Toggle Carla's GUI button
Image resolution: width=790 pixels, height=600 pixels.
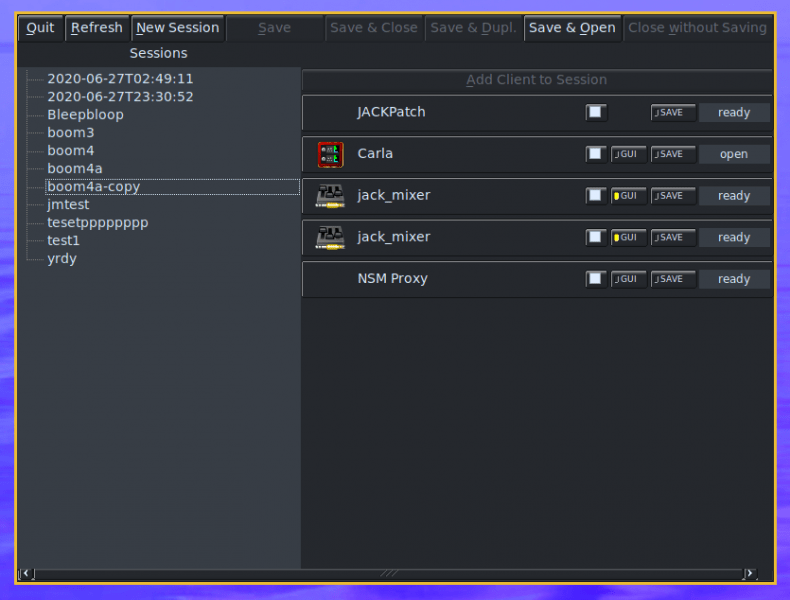[x=628, y=154]
